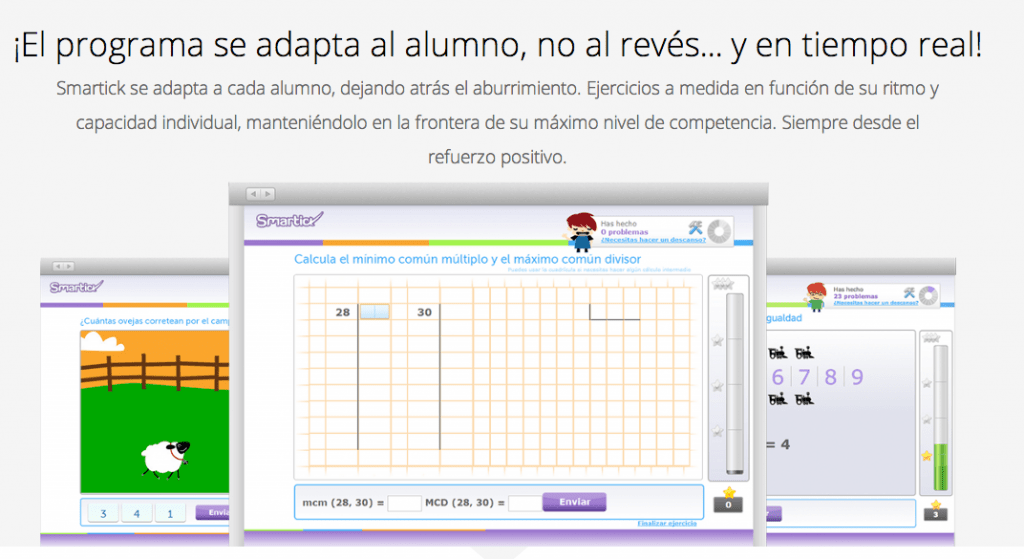Click earned gold star beside green progress bar

coord(927,456)
